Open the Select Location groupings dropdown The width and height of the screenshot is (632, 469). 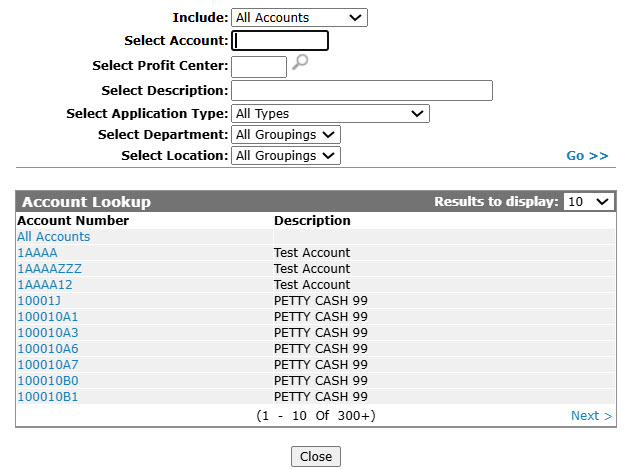(286, 156)
